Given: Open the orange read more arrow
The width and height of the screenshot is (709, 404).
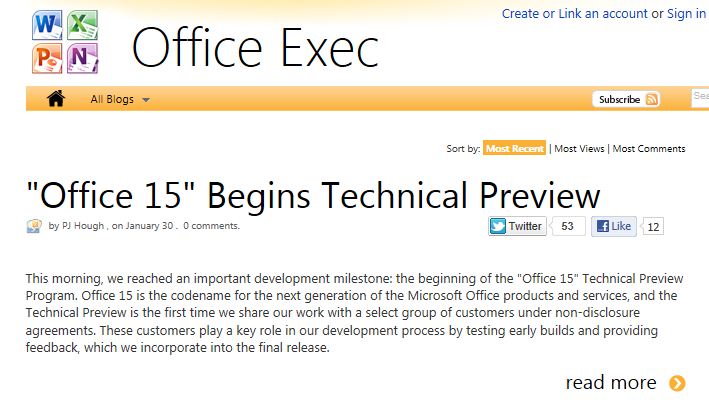Looking at the screenshot, I should pos(677,383).
